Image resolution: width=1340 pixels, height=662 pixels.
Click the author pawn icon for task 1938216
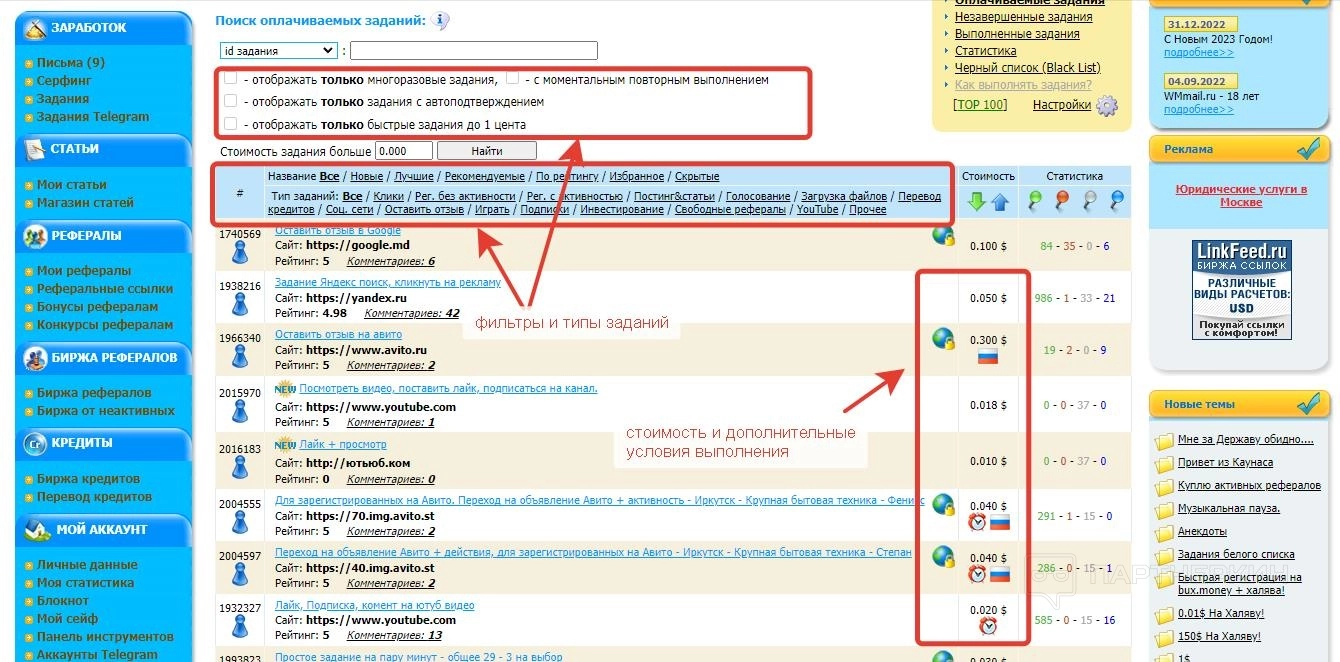coord(240,306)
